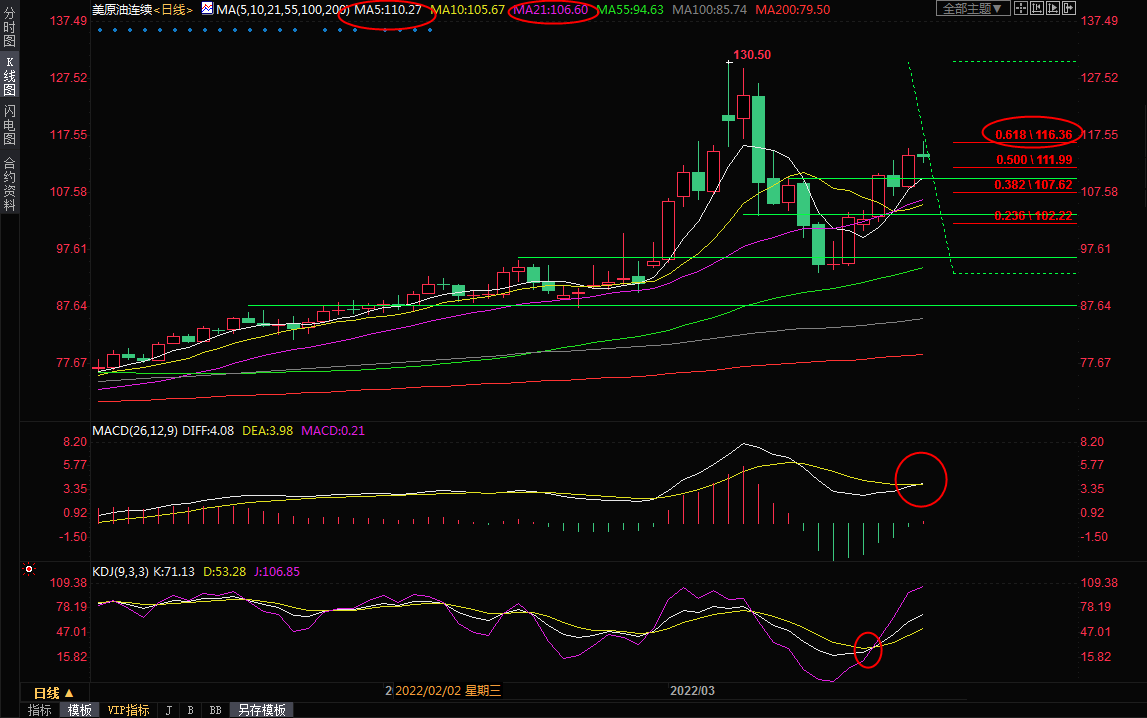Image resolution: width=1147 pixels, height=718 pixels.
Task: Click the first layout icon right of 全部主题
Action: click(x=1020, y=9)
